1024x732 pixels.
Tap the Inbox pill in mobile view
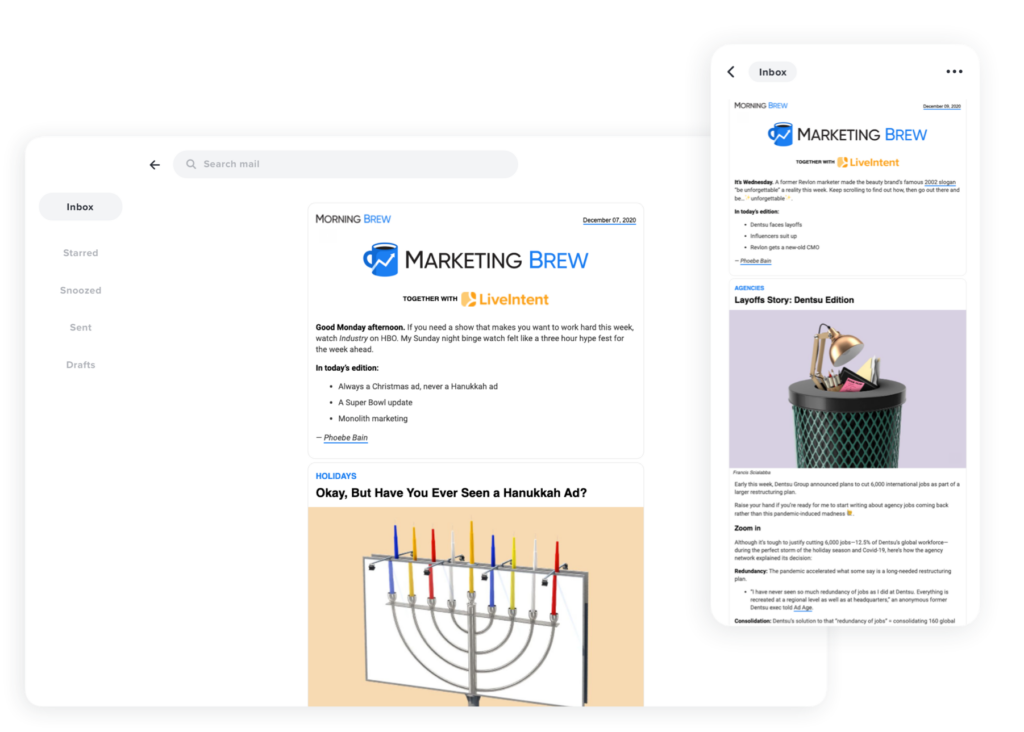tap(773, 72)
